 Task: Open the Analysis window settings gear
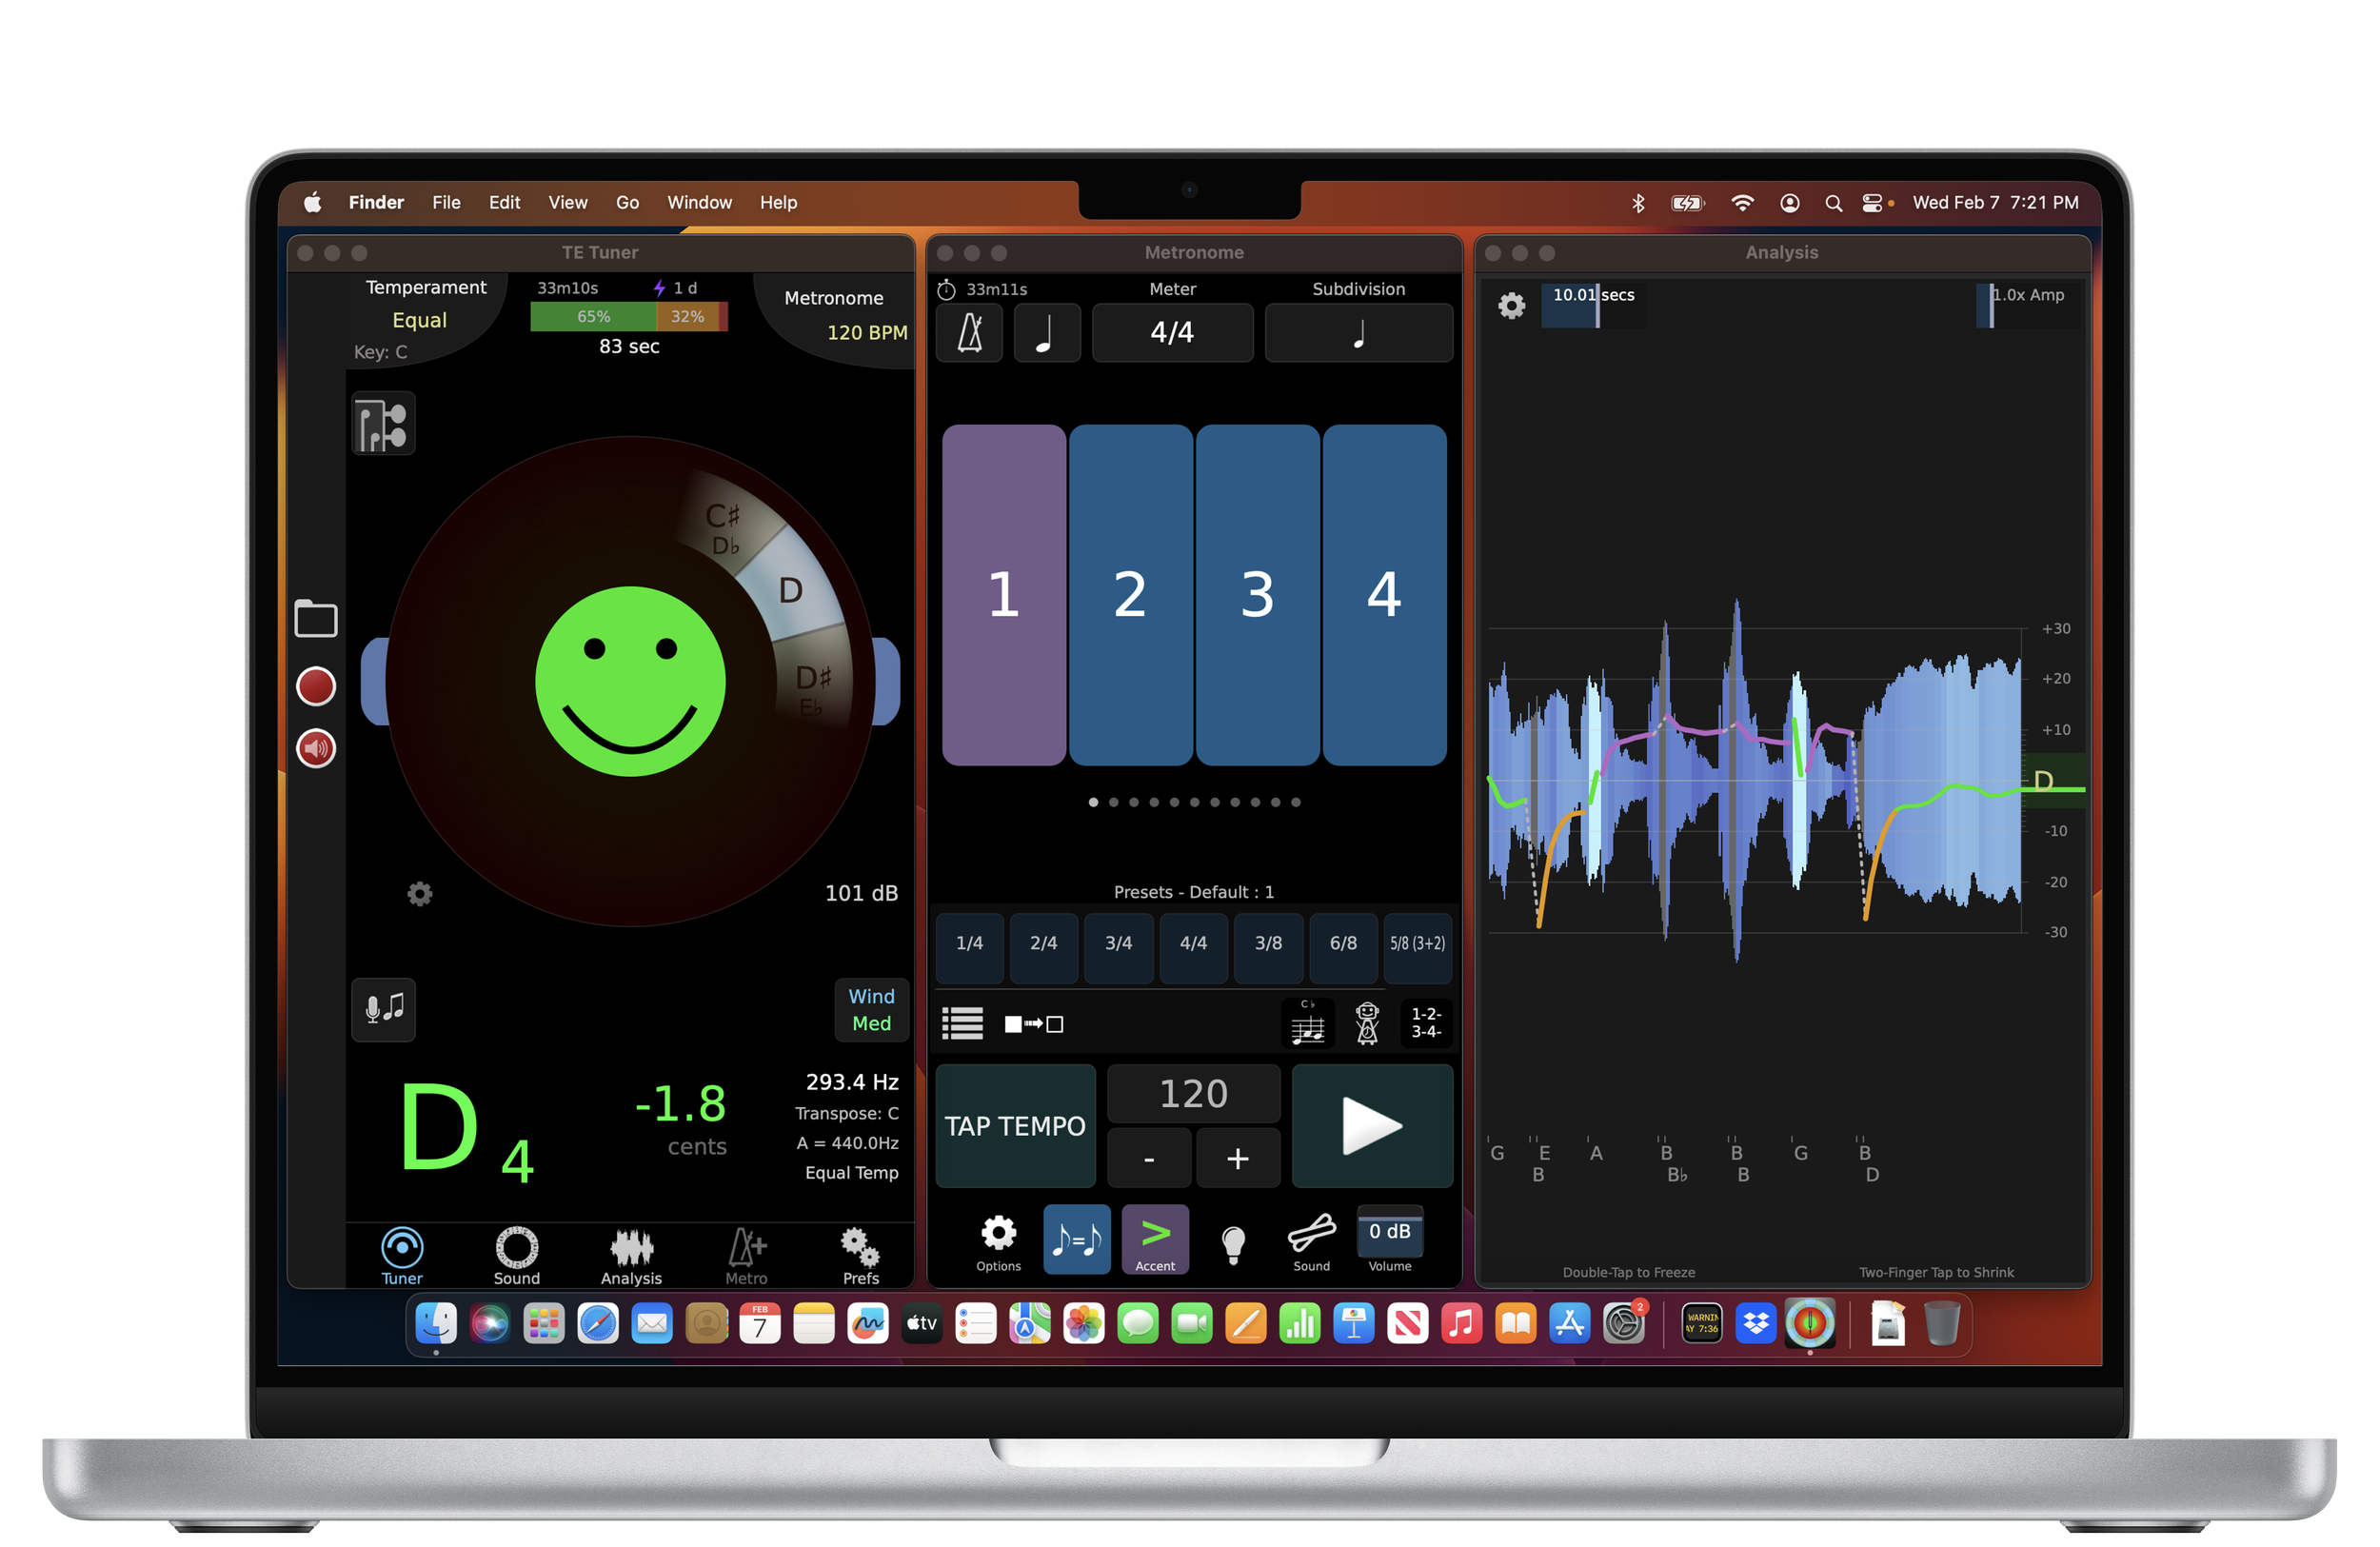pos(1511,306)
